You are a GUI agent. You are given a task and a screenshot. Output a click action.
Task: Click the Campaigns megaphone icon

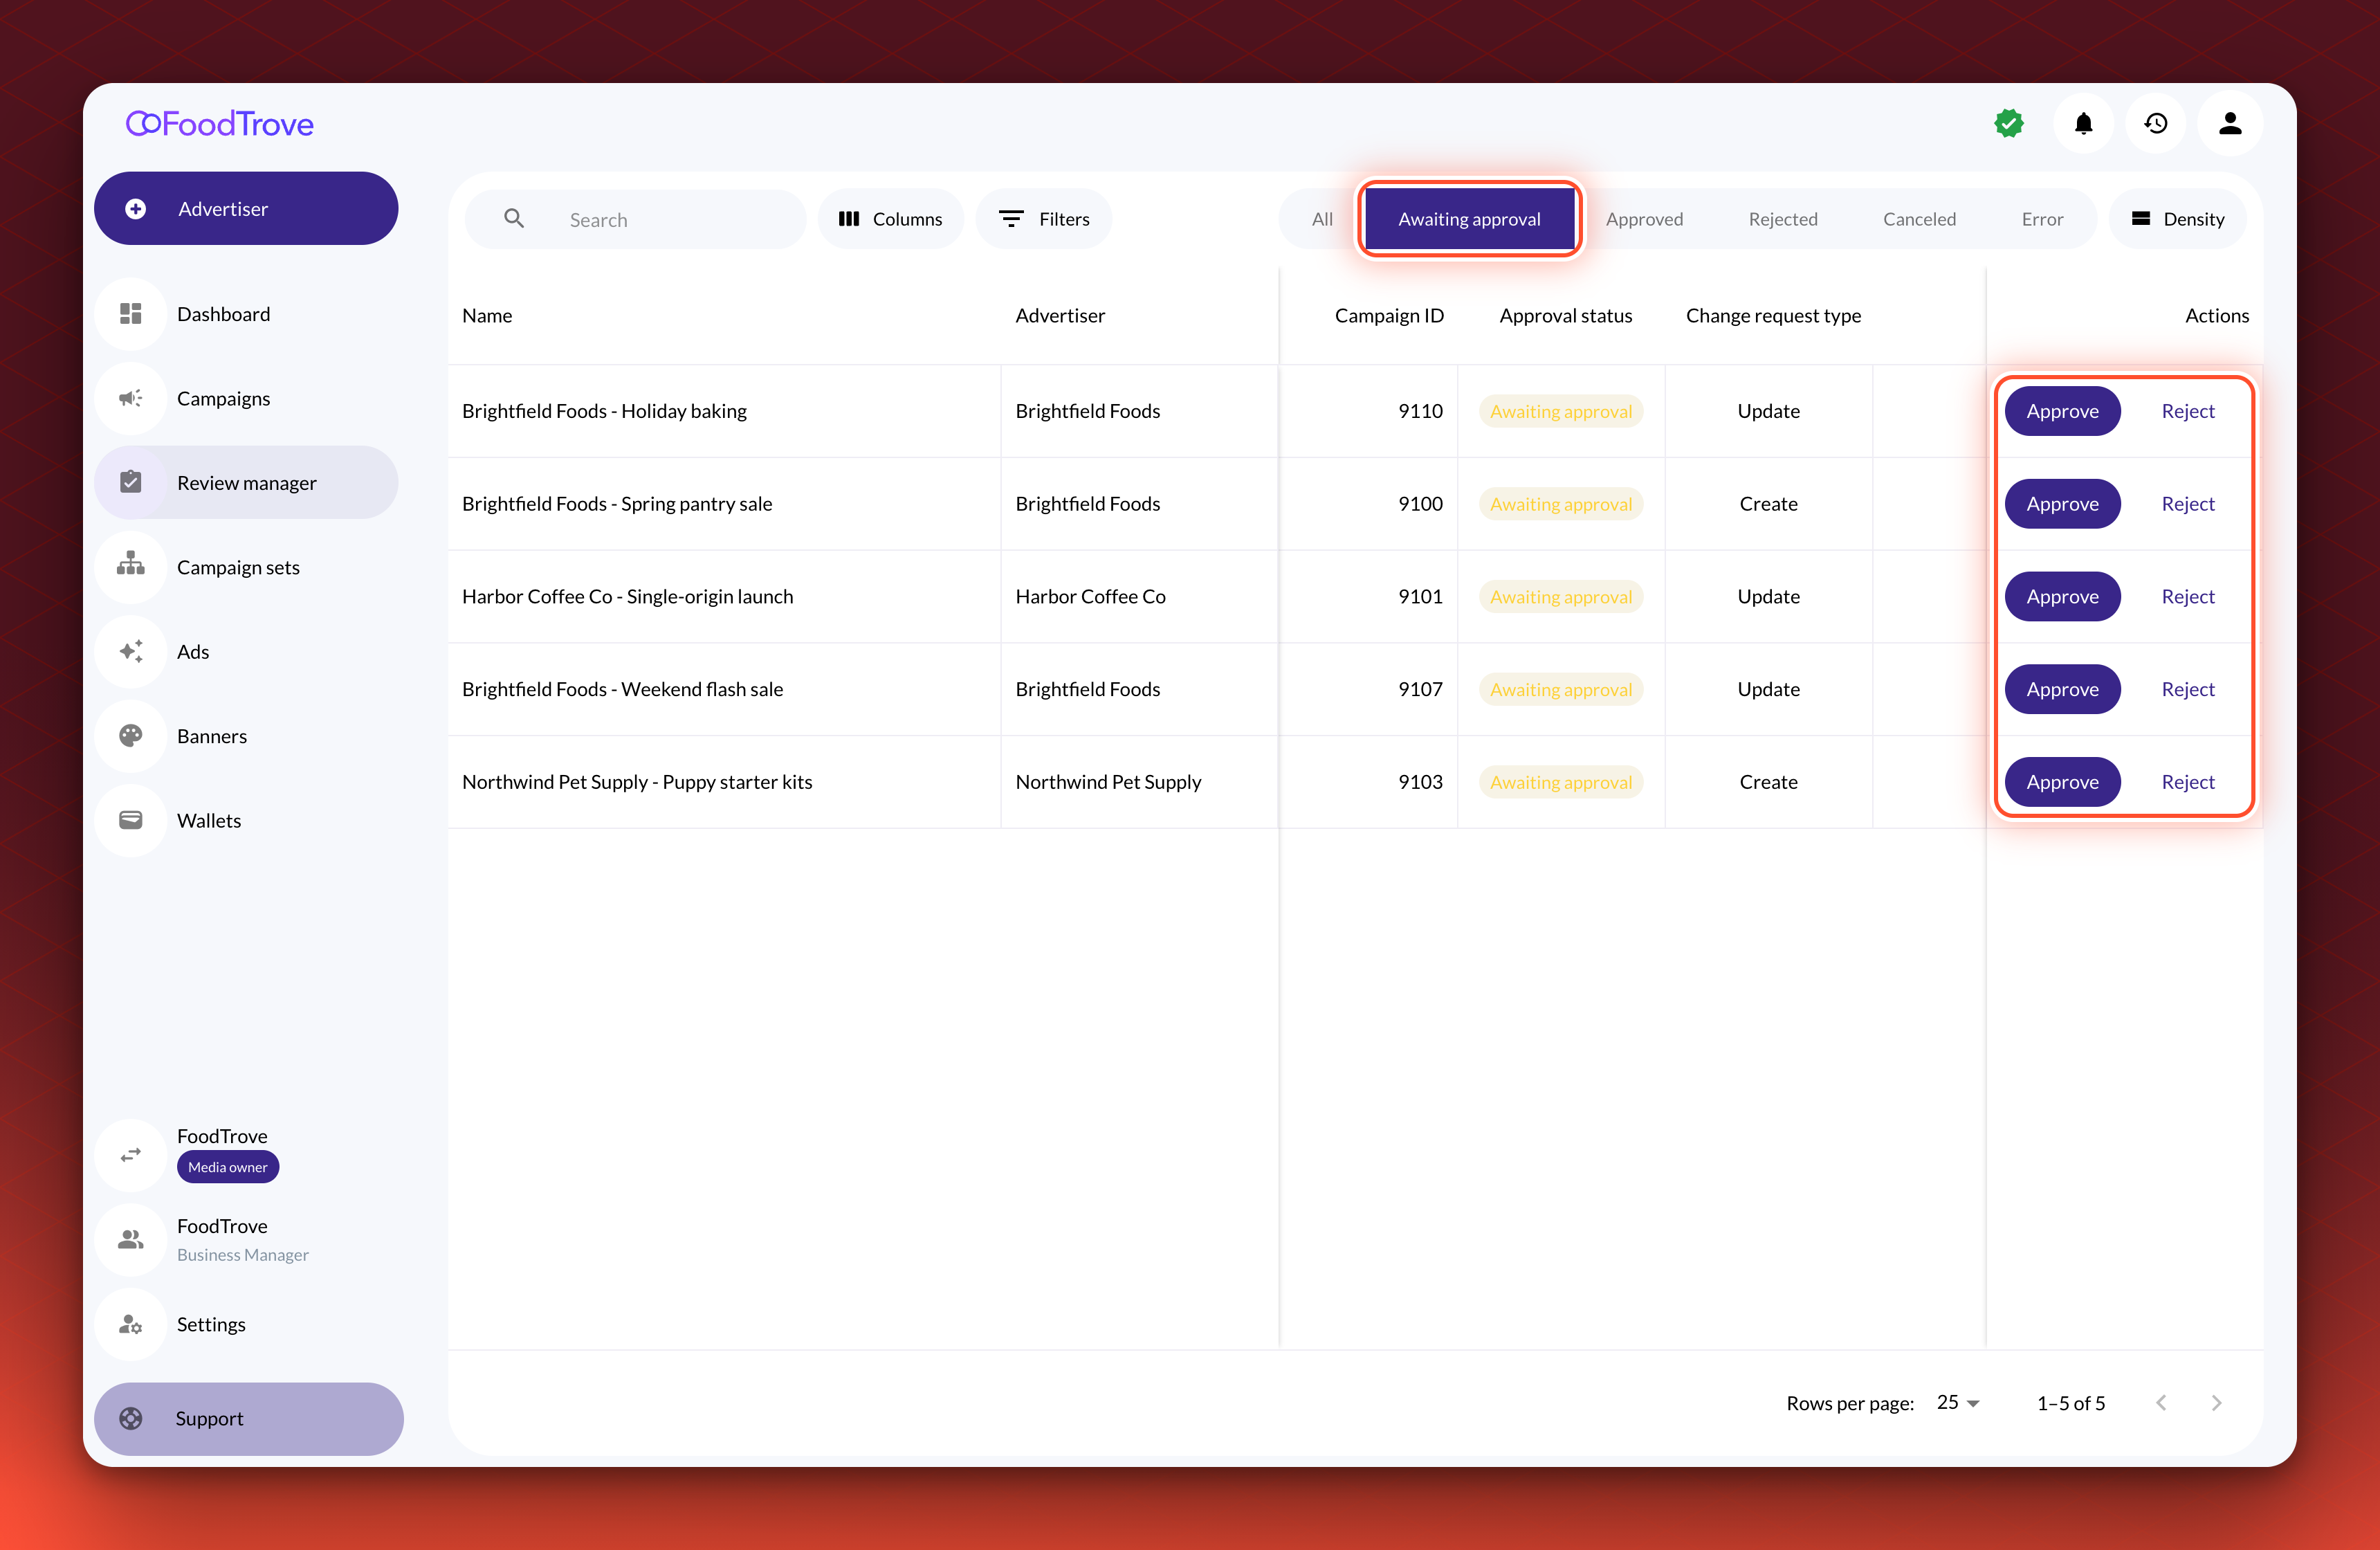point(130,398)
